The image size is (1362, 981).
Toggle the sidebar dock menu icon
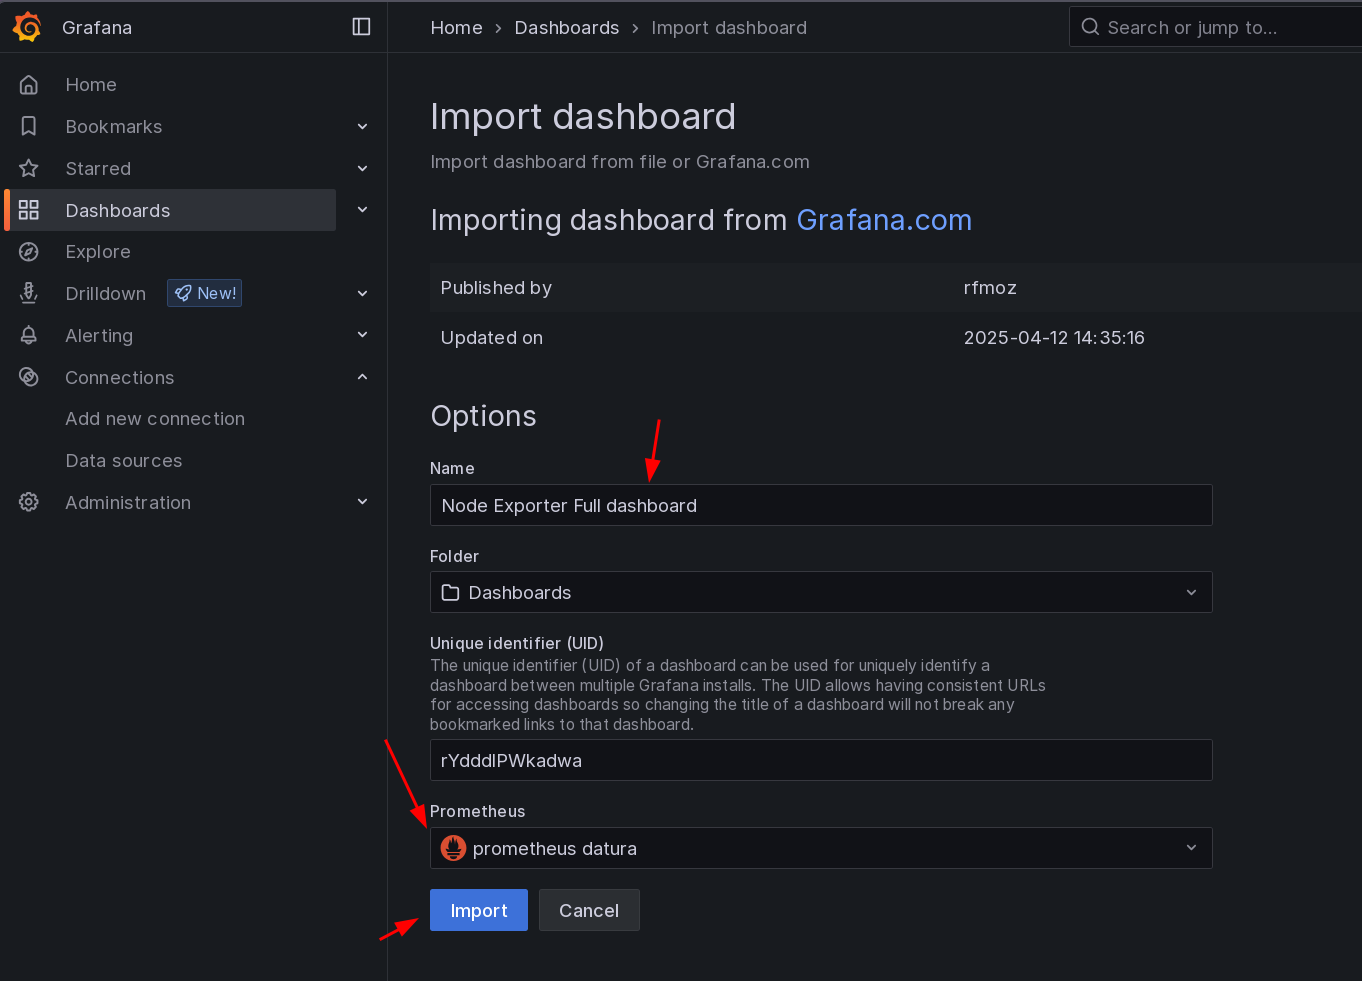click(362, 27)
